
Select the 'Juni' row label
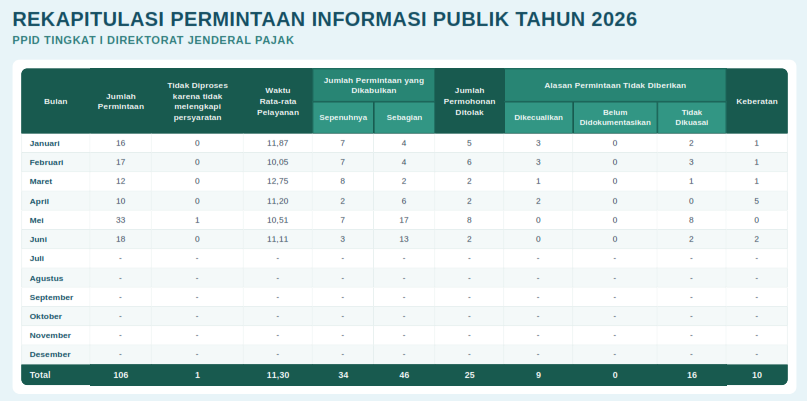[38, 239]
